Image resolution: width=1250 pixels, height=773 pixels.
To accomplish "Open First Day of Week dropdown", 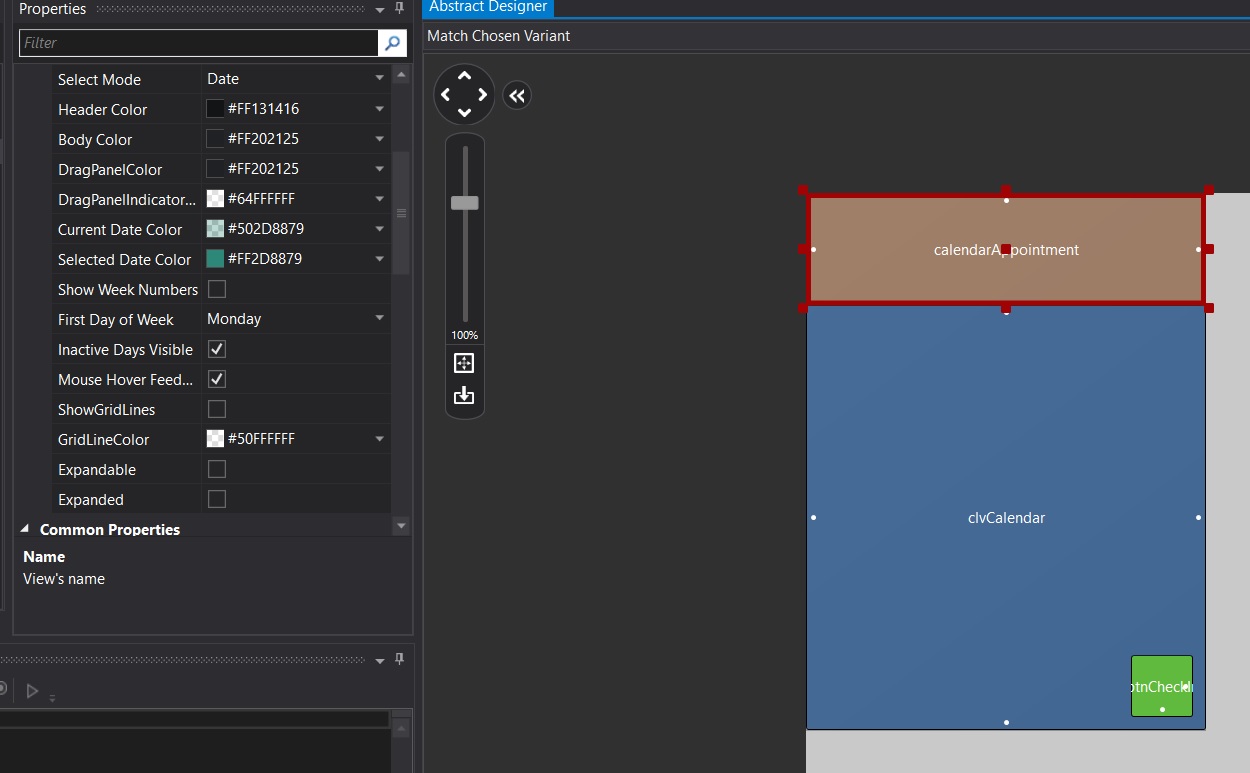I will 296,319.
